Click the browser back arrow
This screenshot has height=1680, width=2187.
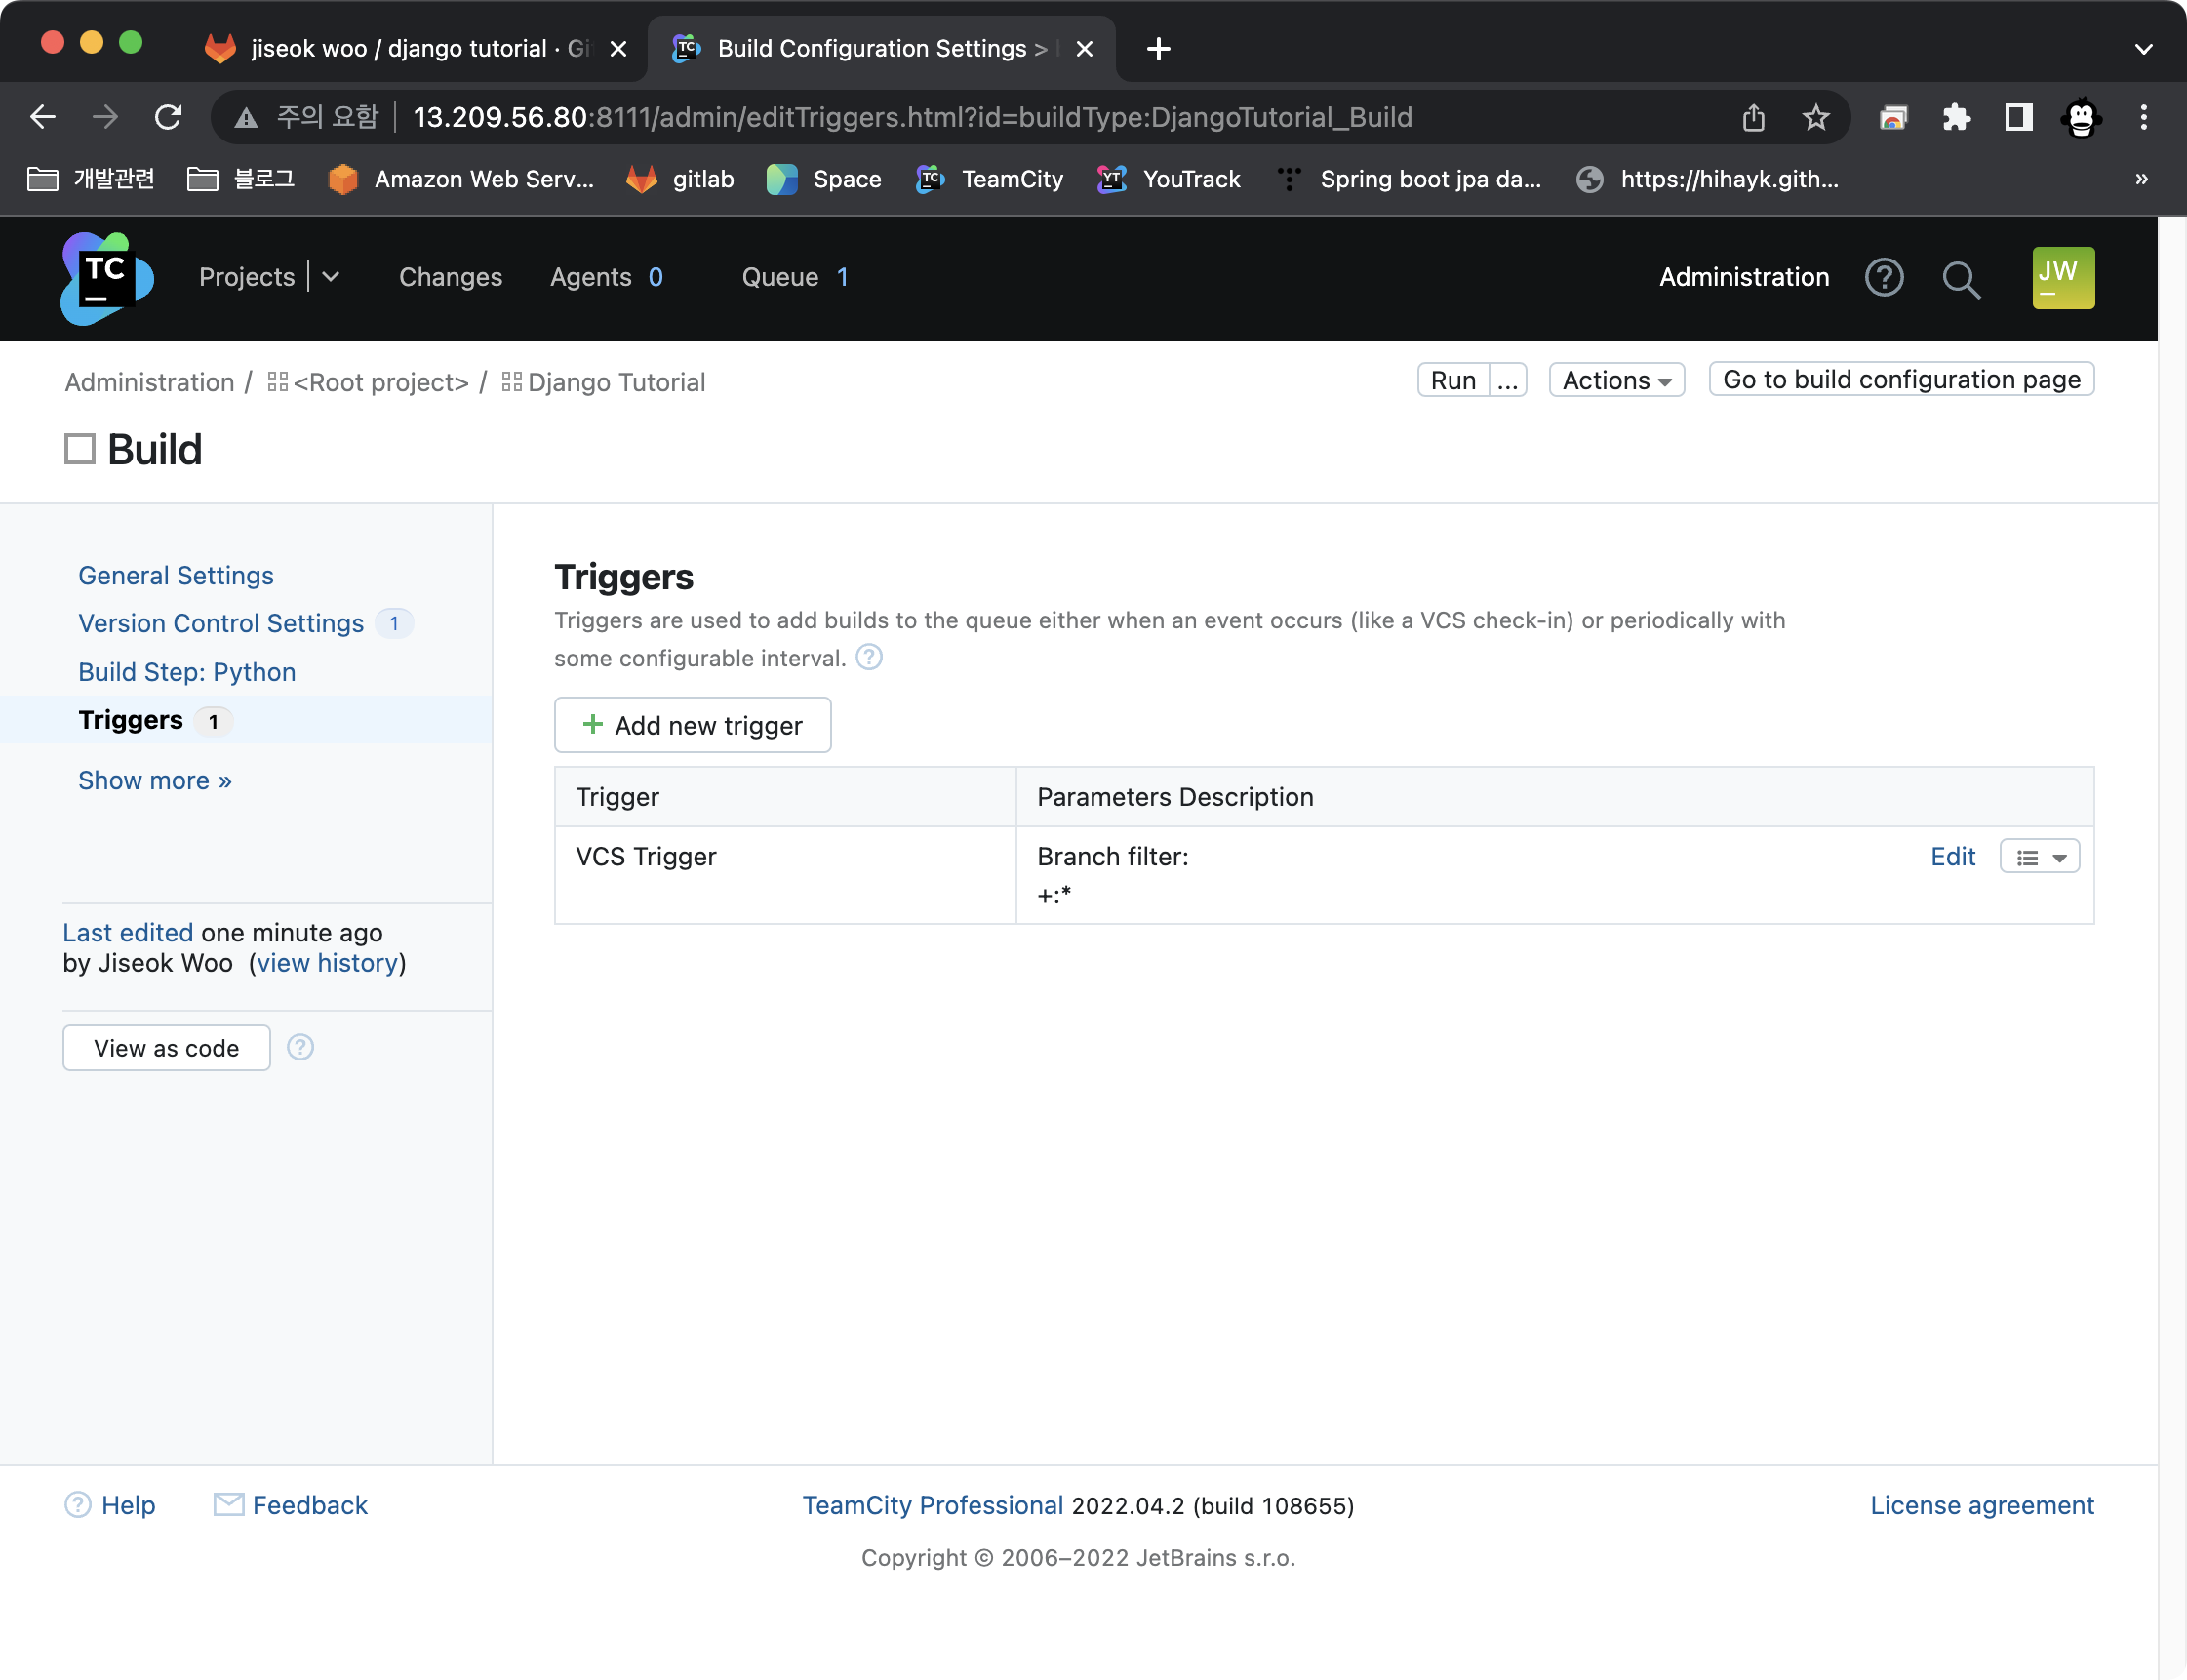coord(42,117)
